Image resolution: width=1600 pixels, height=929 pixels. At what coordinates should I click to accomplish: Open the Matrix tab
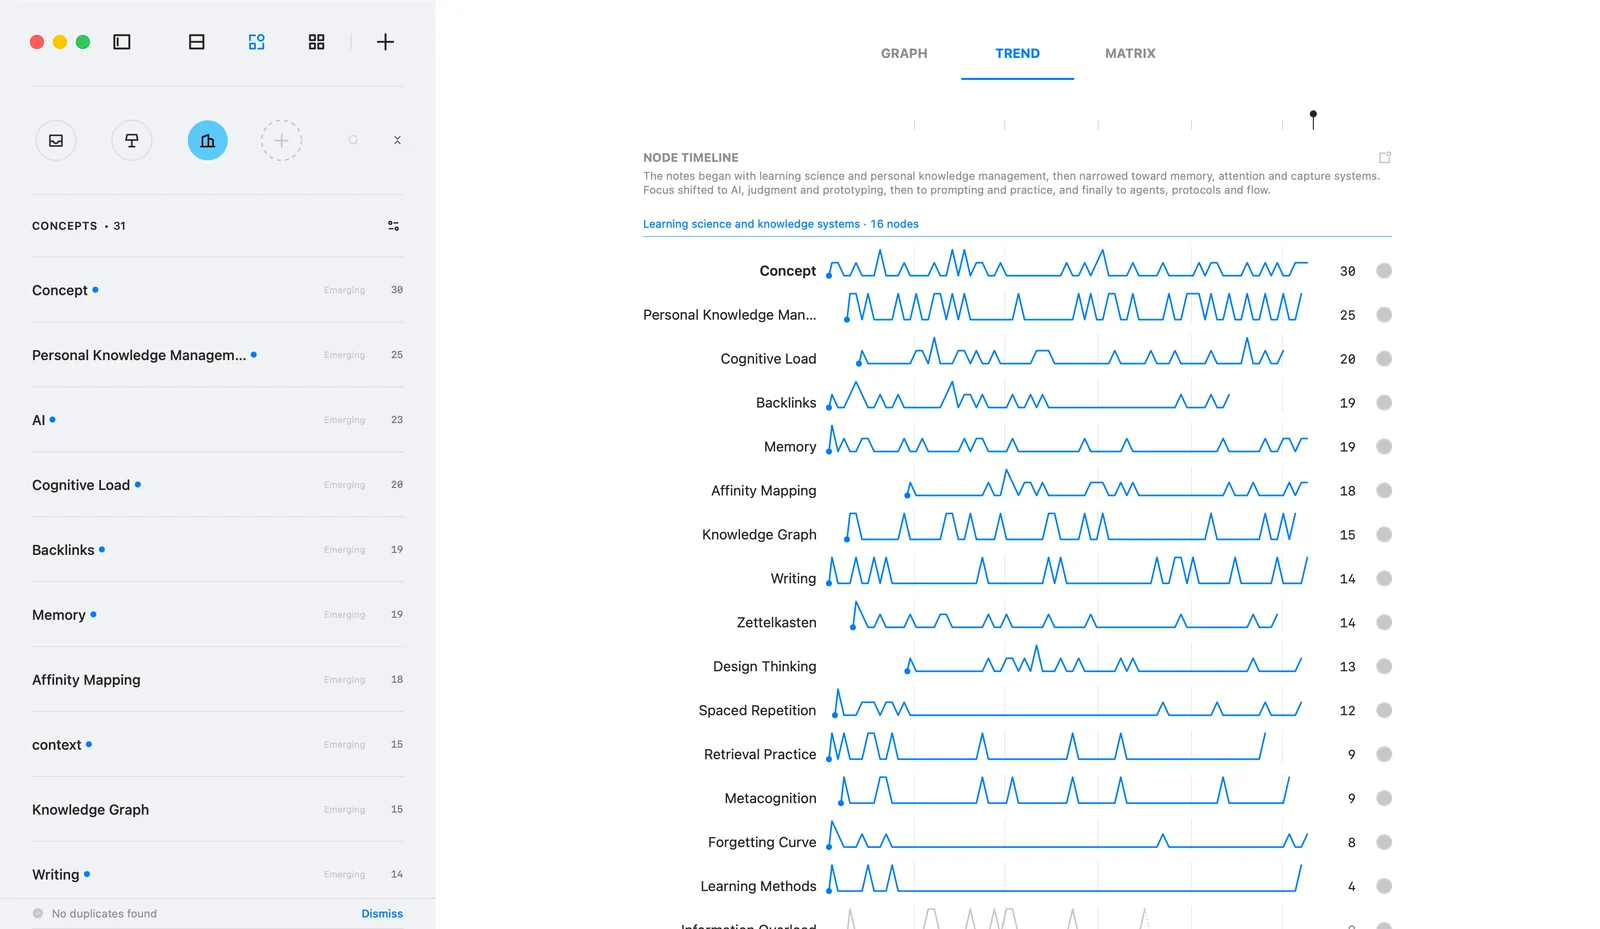[1130, 54]
